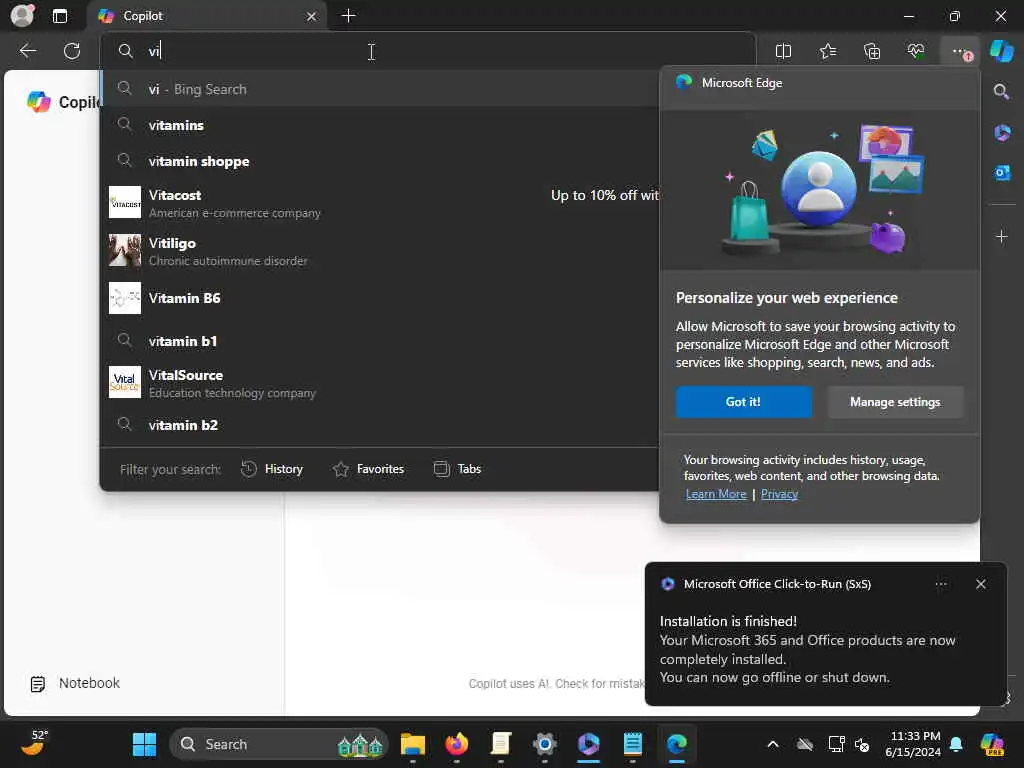Show hidden system tray icons

pos(773,744)
